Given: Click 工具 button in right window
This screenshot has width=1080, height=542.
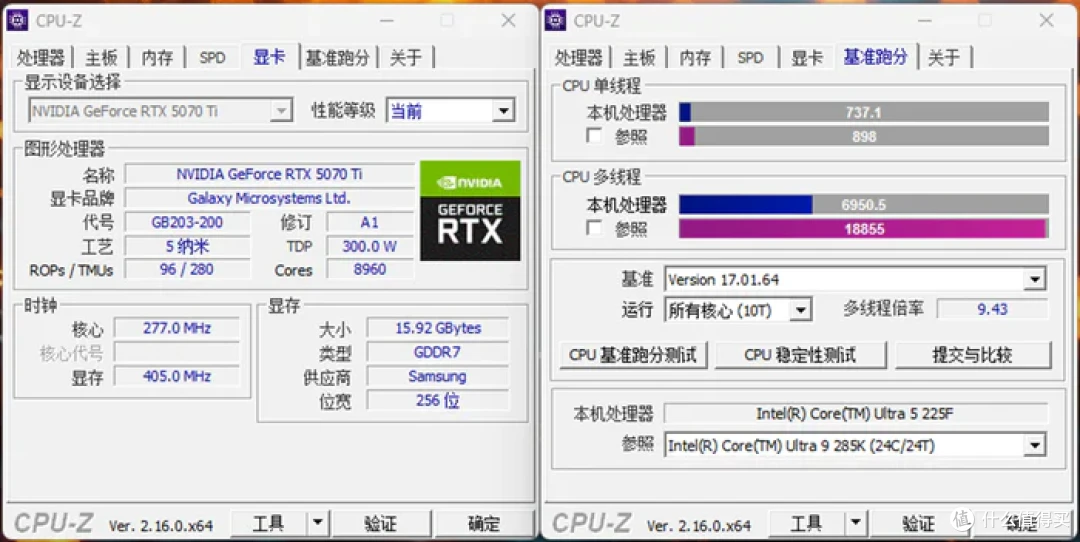Looking at the screenshot, I should click(807, 523).
